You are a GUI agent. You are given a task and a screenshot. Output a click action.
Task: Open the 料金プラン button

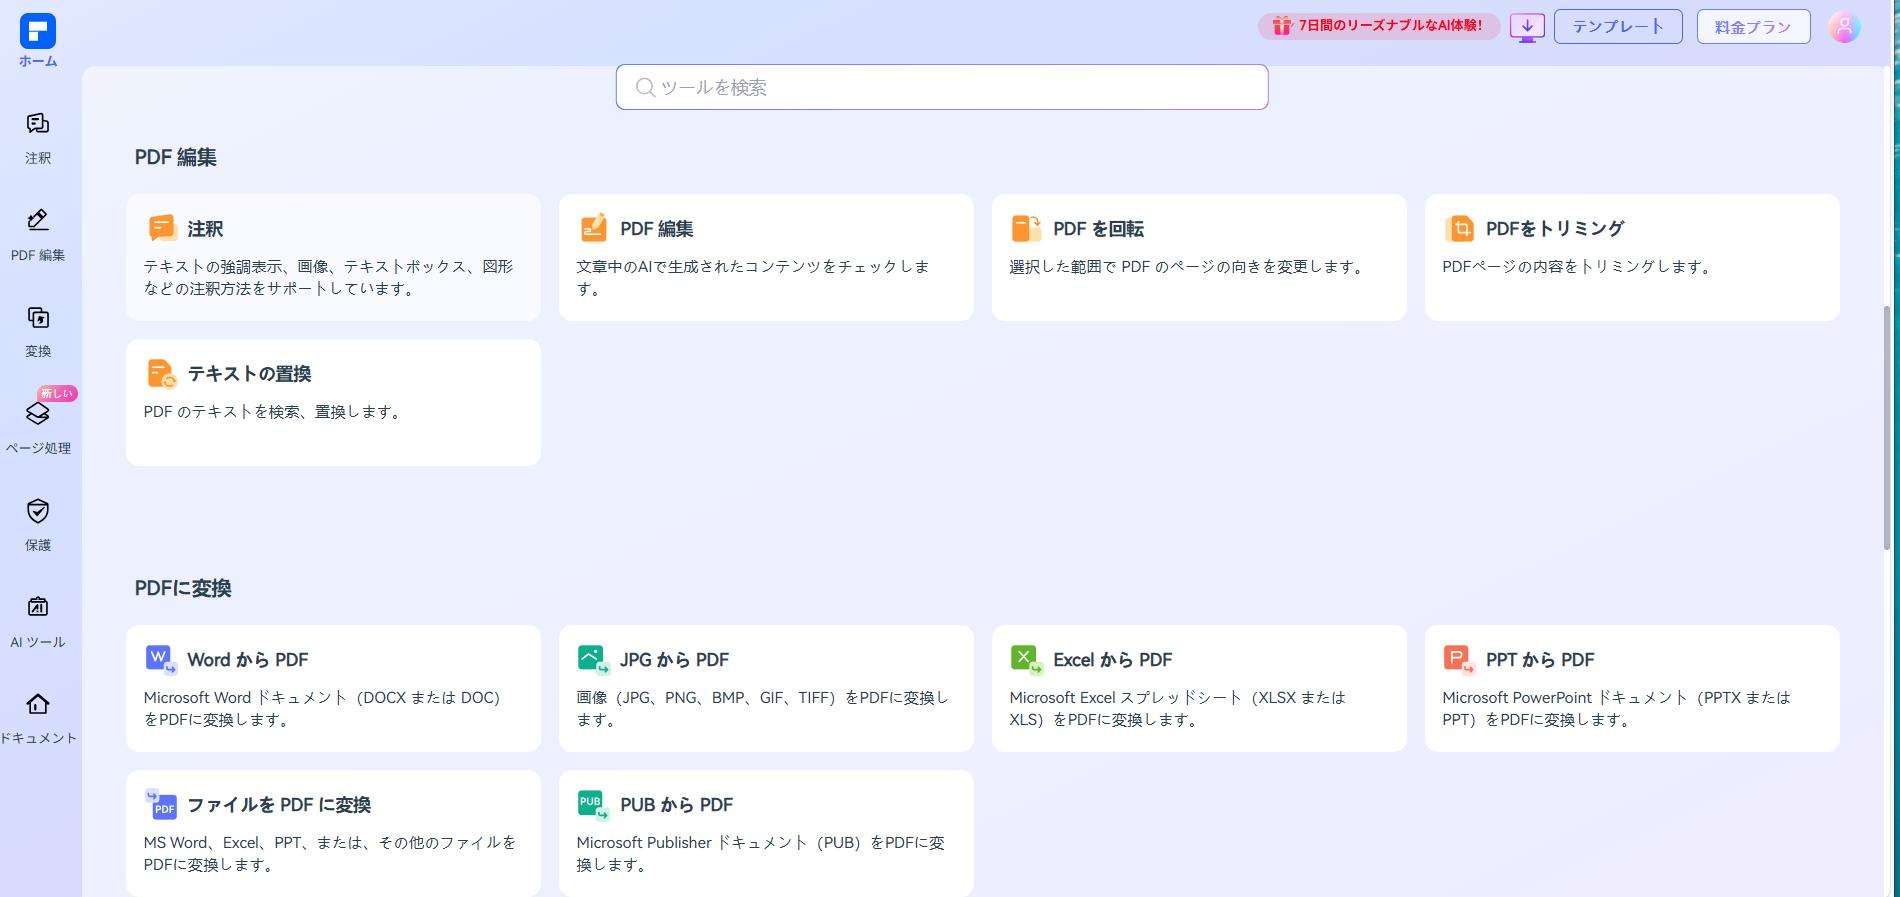coord(1753,27)
